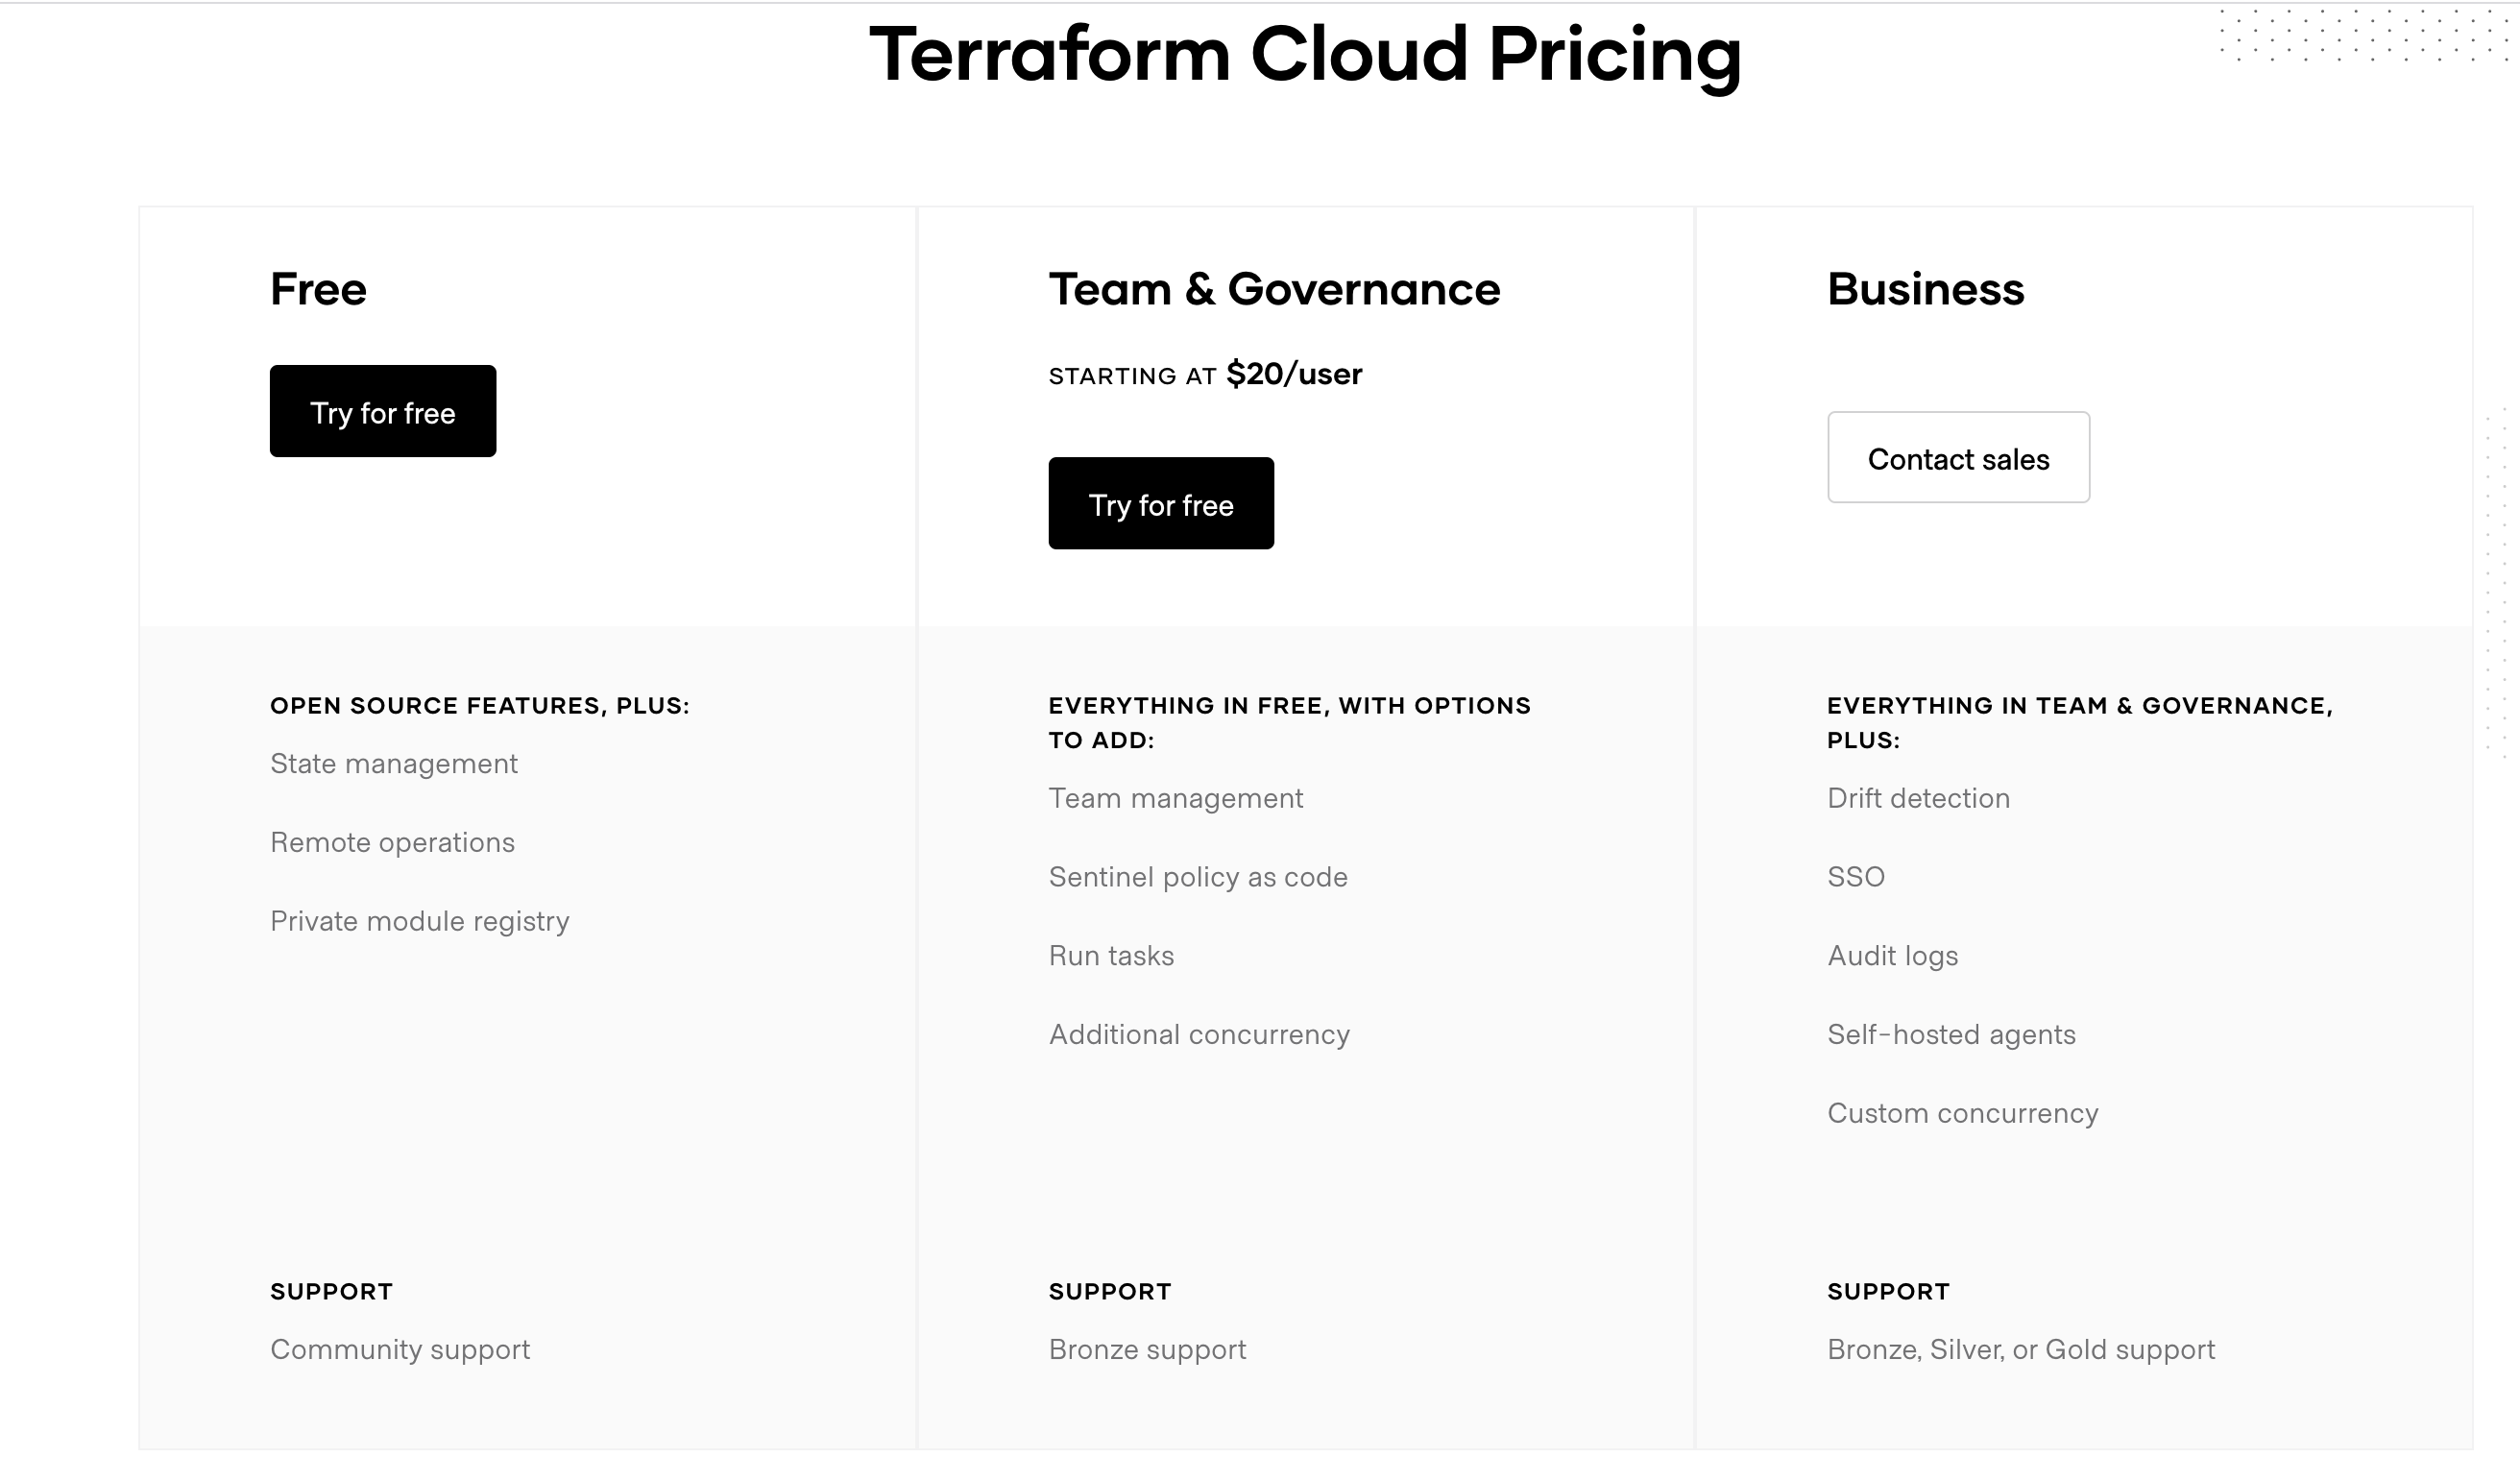Click the State management feature
This screenshot has height=1481, width=2520.
(394, 764)
